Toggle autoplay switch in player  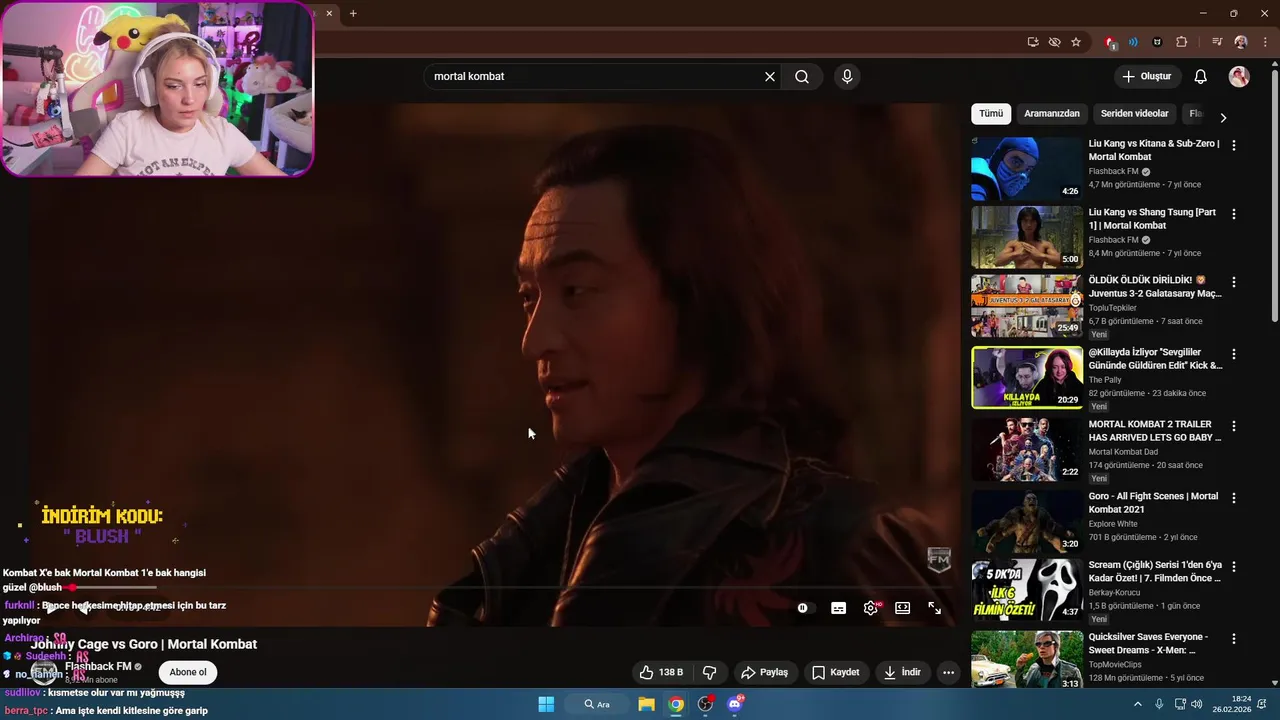point(806,608)
